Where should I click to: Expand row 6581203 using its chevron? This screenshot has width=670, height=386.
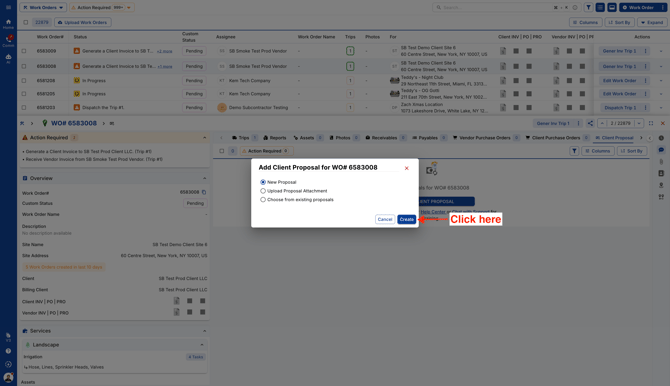click(x=661, y=108)
